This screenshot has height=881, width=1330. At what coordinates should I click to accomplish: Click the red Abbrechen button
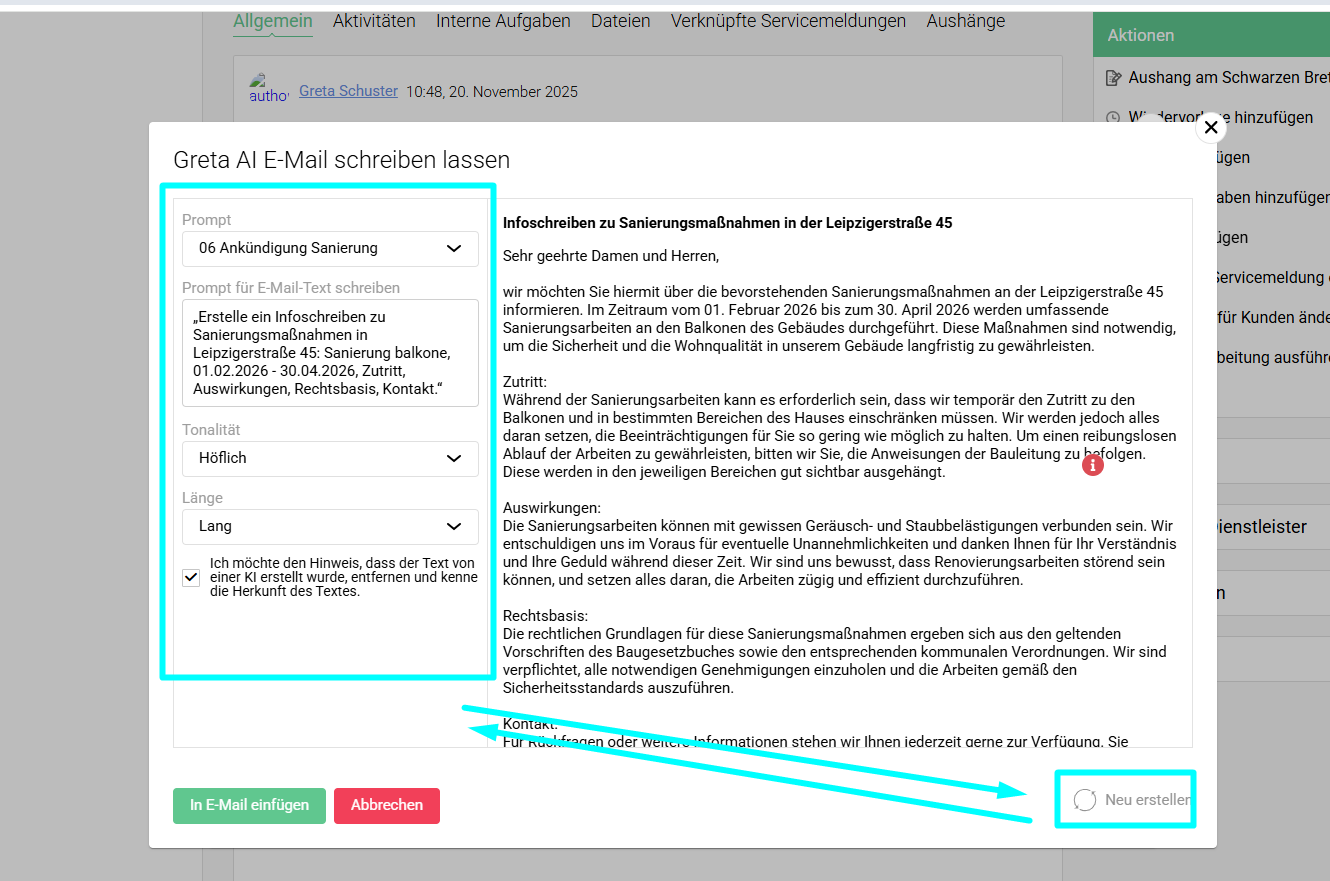[x=387, y=805]
